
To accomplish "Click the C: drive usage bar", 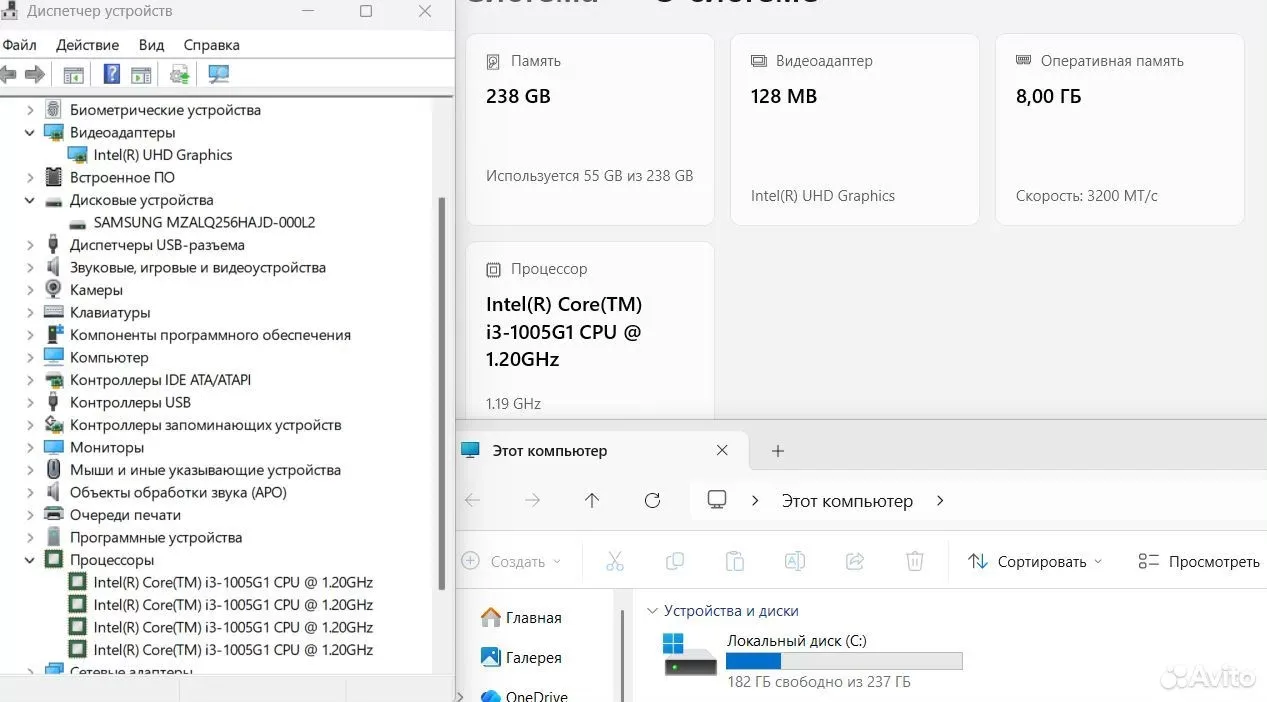I will point(844,661).
